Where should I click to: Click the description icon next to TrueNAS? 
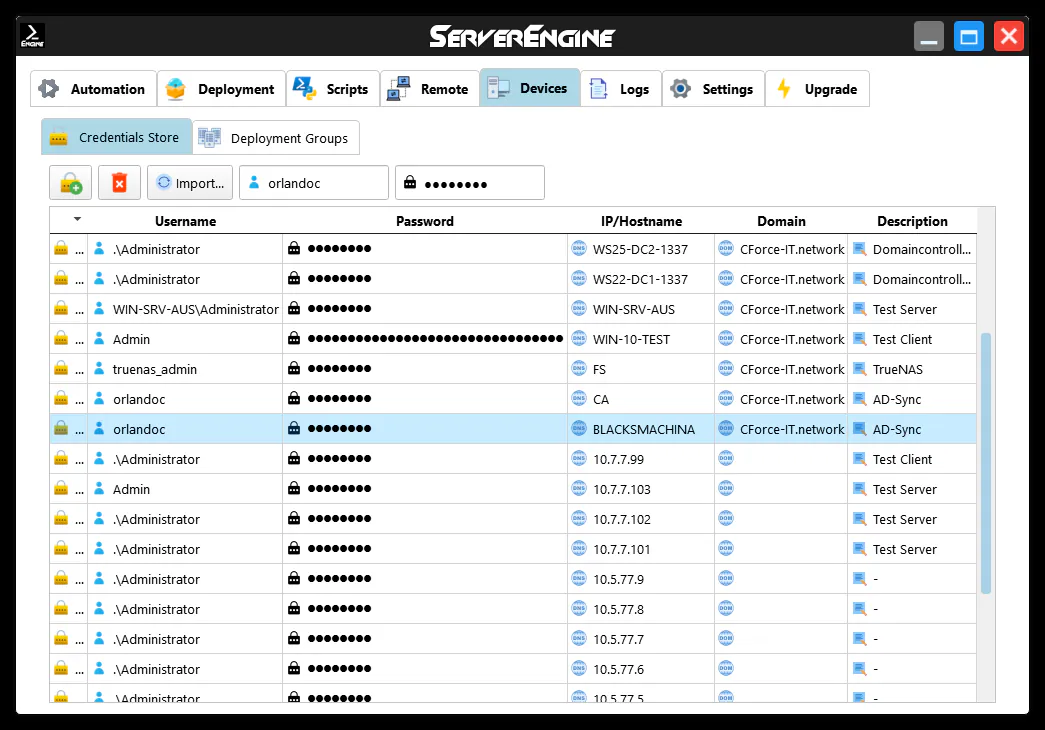[859, 369]
